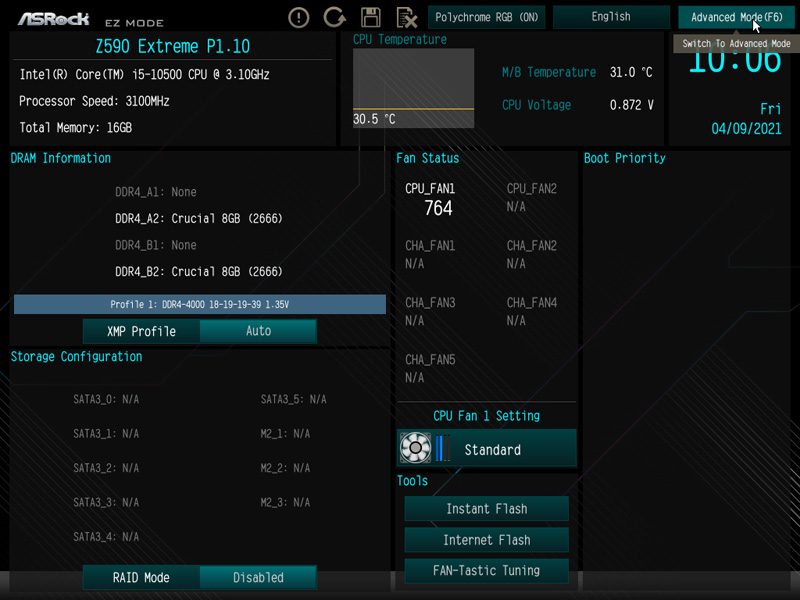Click the system info exclamation icon

[298, 18]
